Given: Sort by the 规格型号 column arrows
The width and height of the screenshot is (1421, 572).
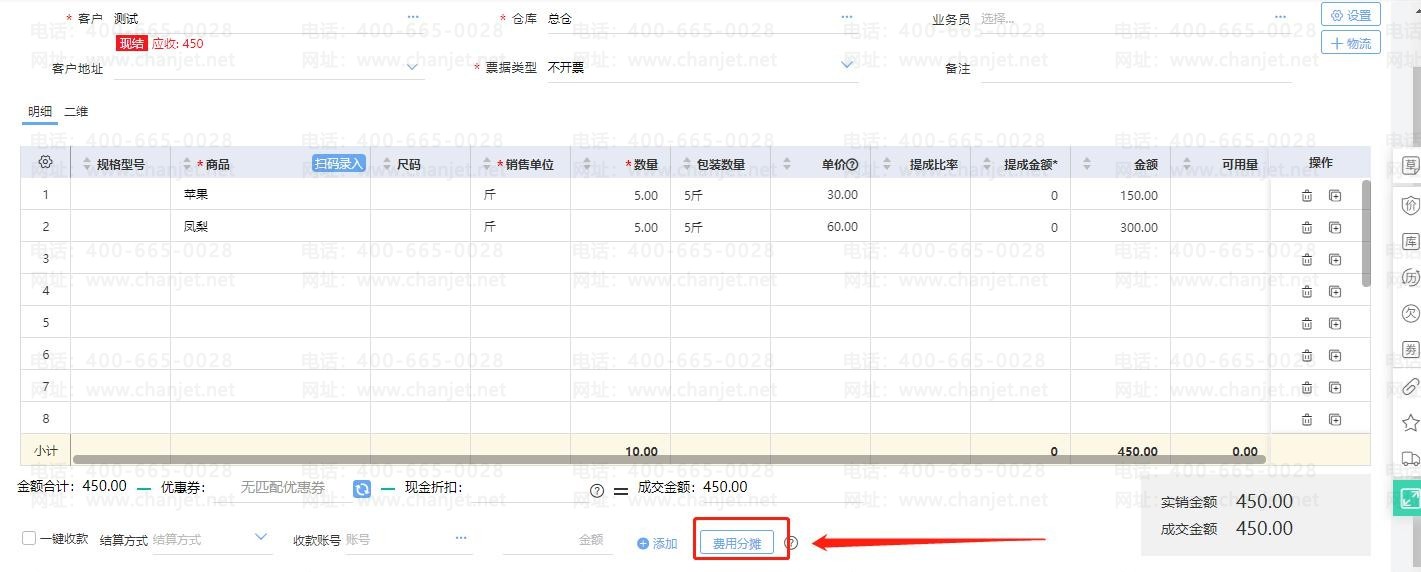Looking at the screenshot, I should click(87, 164).
